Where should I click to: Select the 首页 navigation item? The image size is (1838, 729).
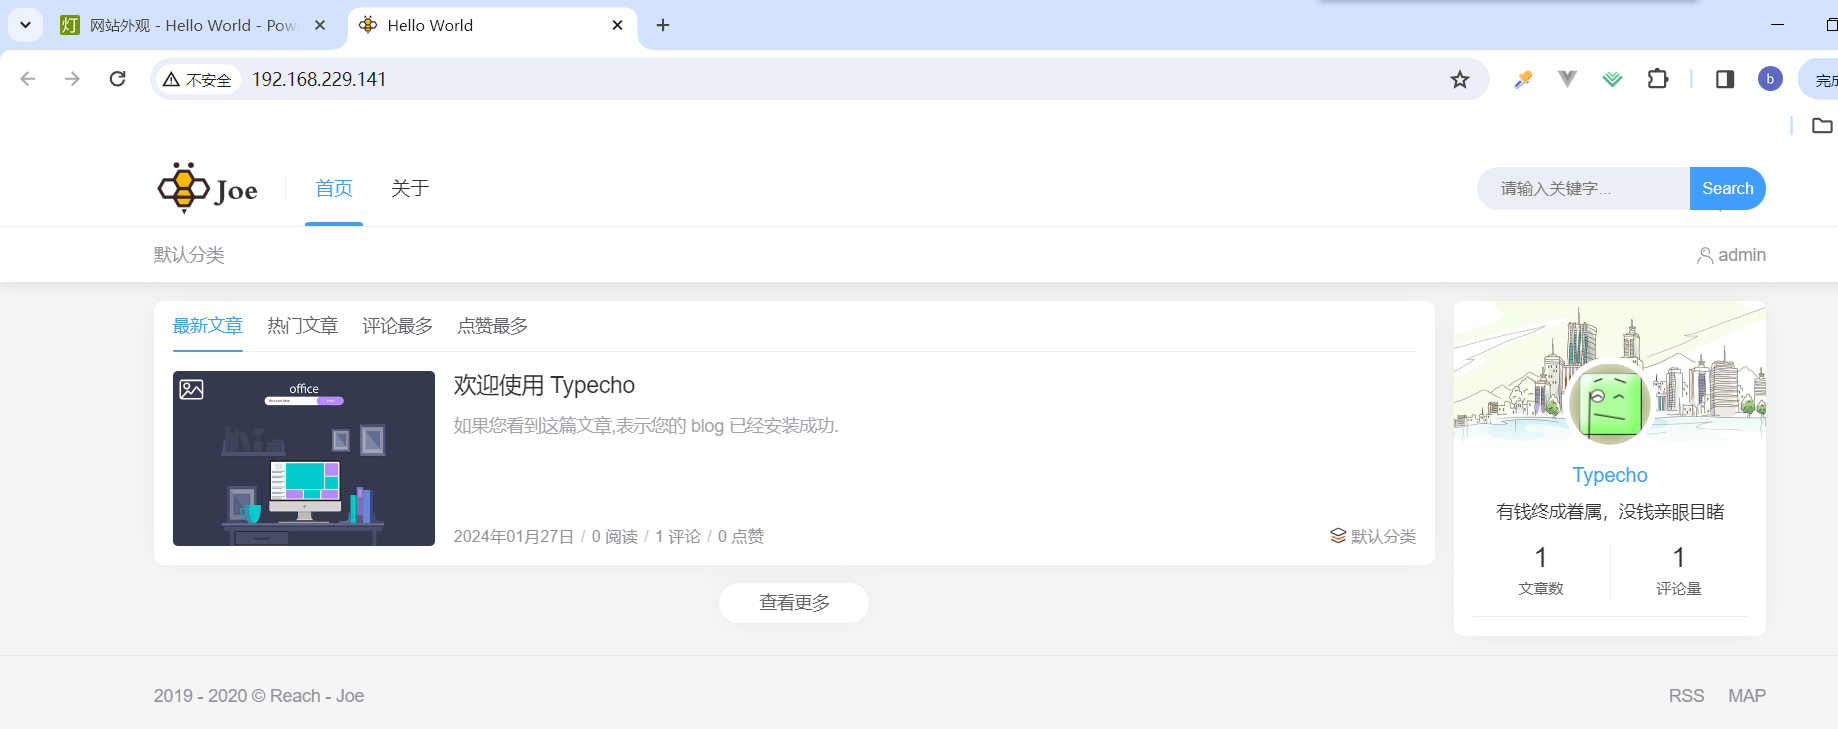(x=334, y=188)
